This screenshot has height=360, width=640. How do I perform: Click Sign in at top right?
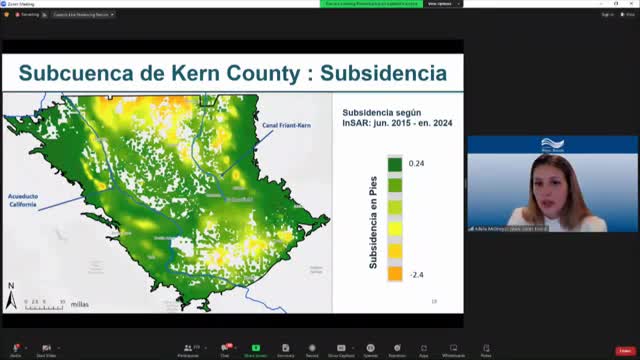607,15
